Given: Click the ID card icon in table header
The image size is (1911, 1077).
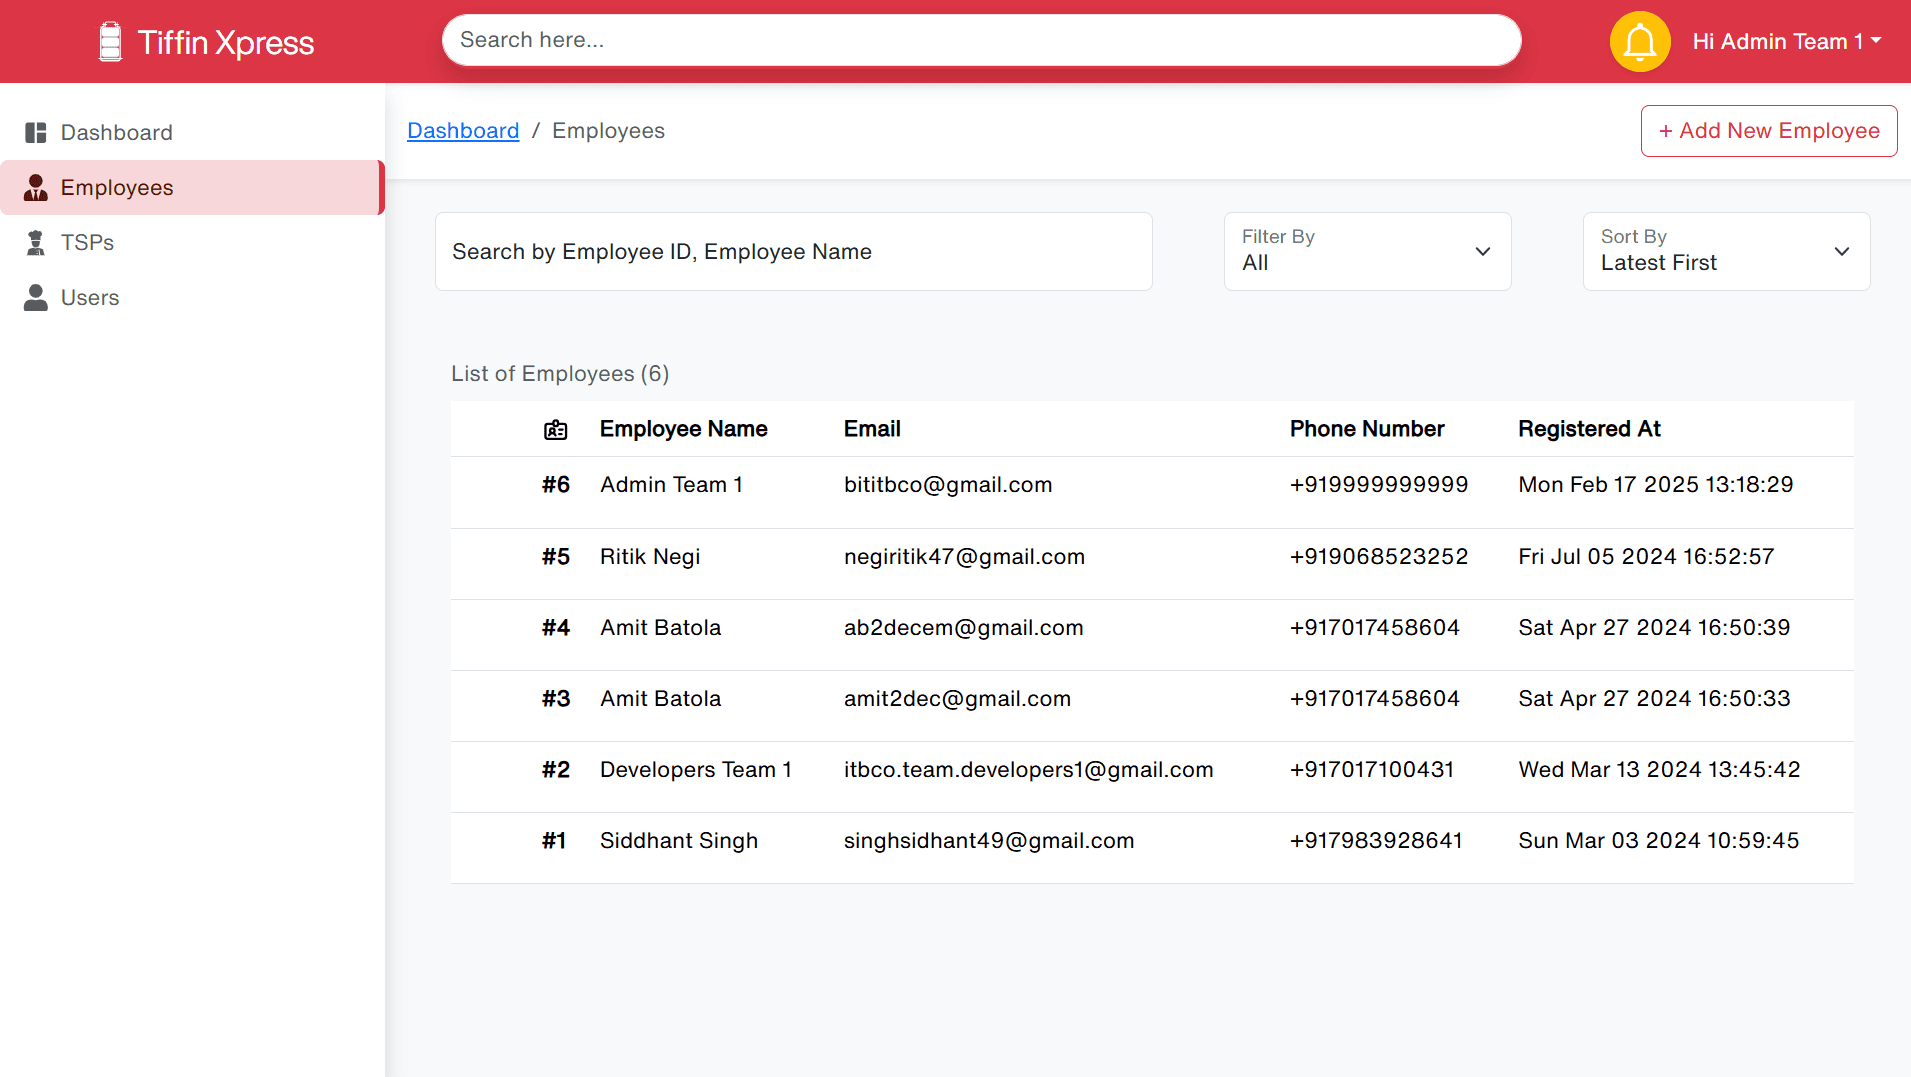Looking at the screenshot, I should click(555, 430).
